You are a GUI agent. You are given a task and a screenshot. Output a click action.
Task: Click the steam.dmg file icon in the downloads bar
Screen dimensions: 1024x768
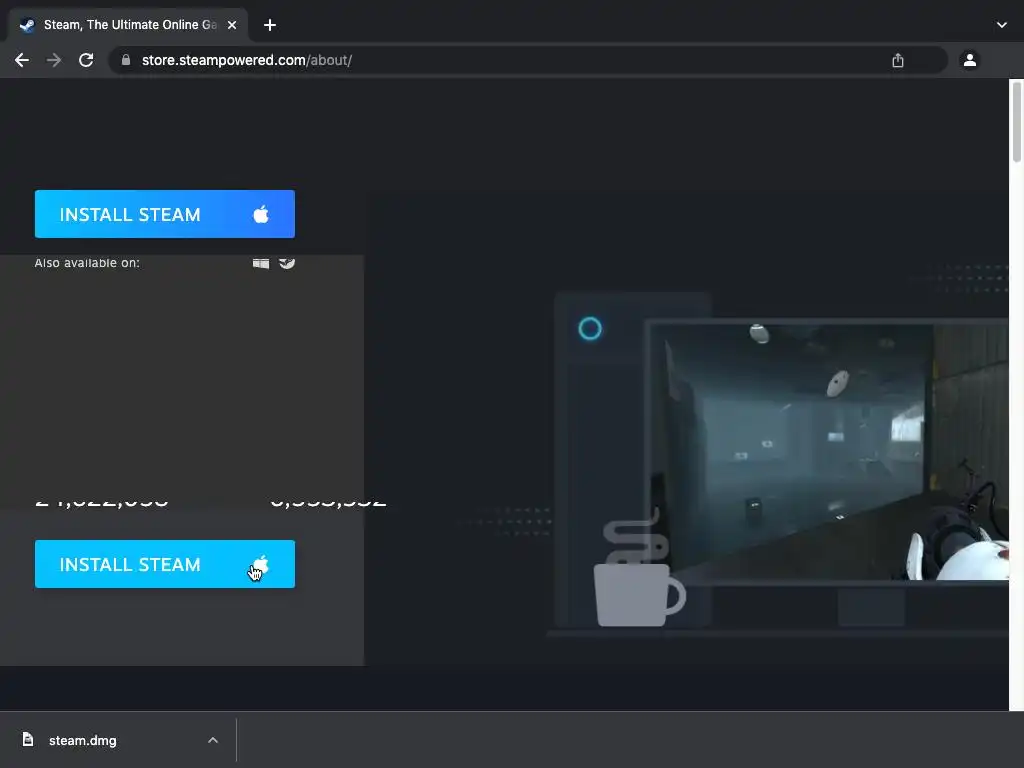click(x=27, y=739)
